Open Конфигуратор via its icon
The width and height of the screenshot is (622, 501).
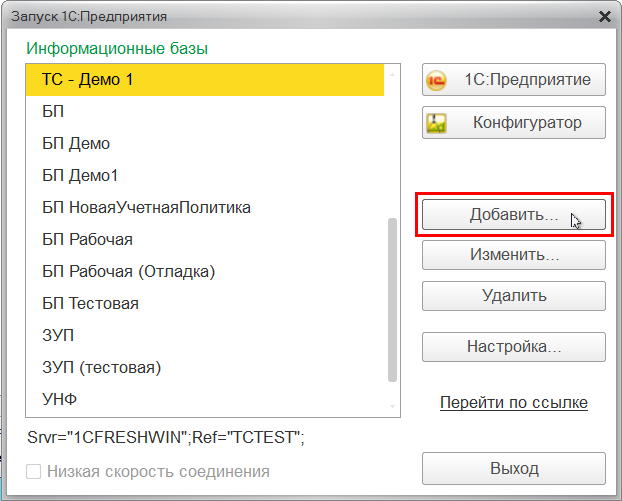436,123
